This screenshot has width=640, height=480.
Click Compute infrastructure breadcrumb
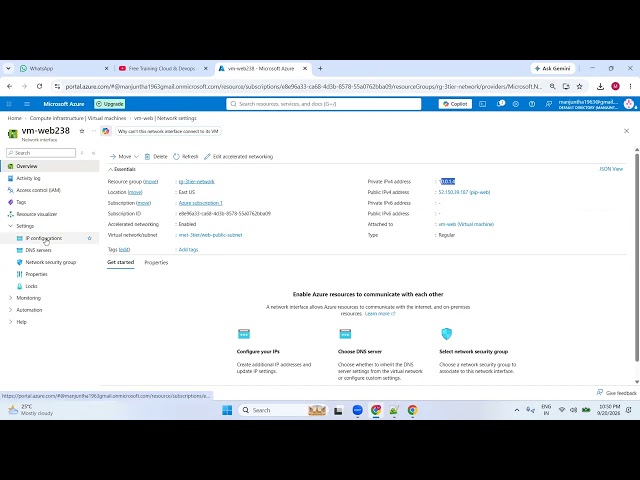(x=78, y=118)
